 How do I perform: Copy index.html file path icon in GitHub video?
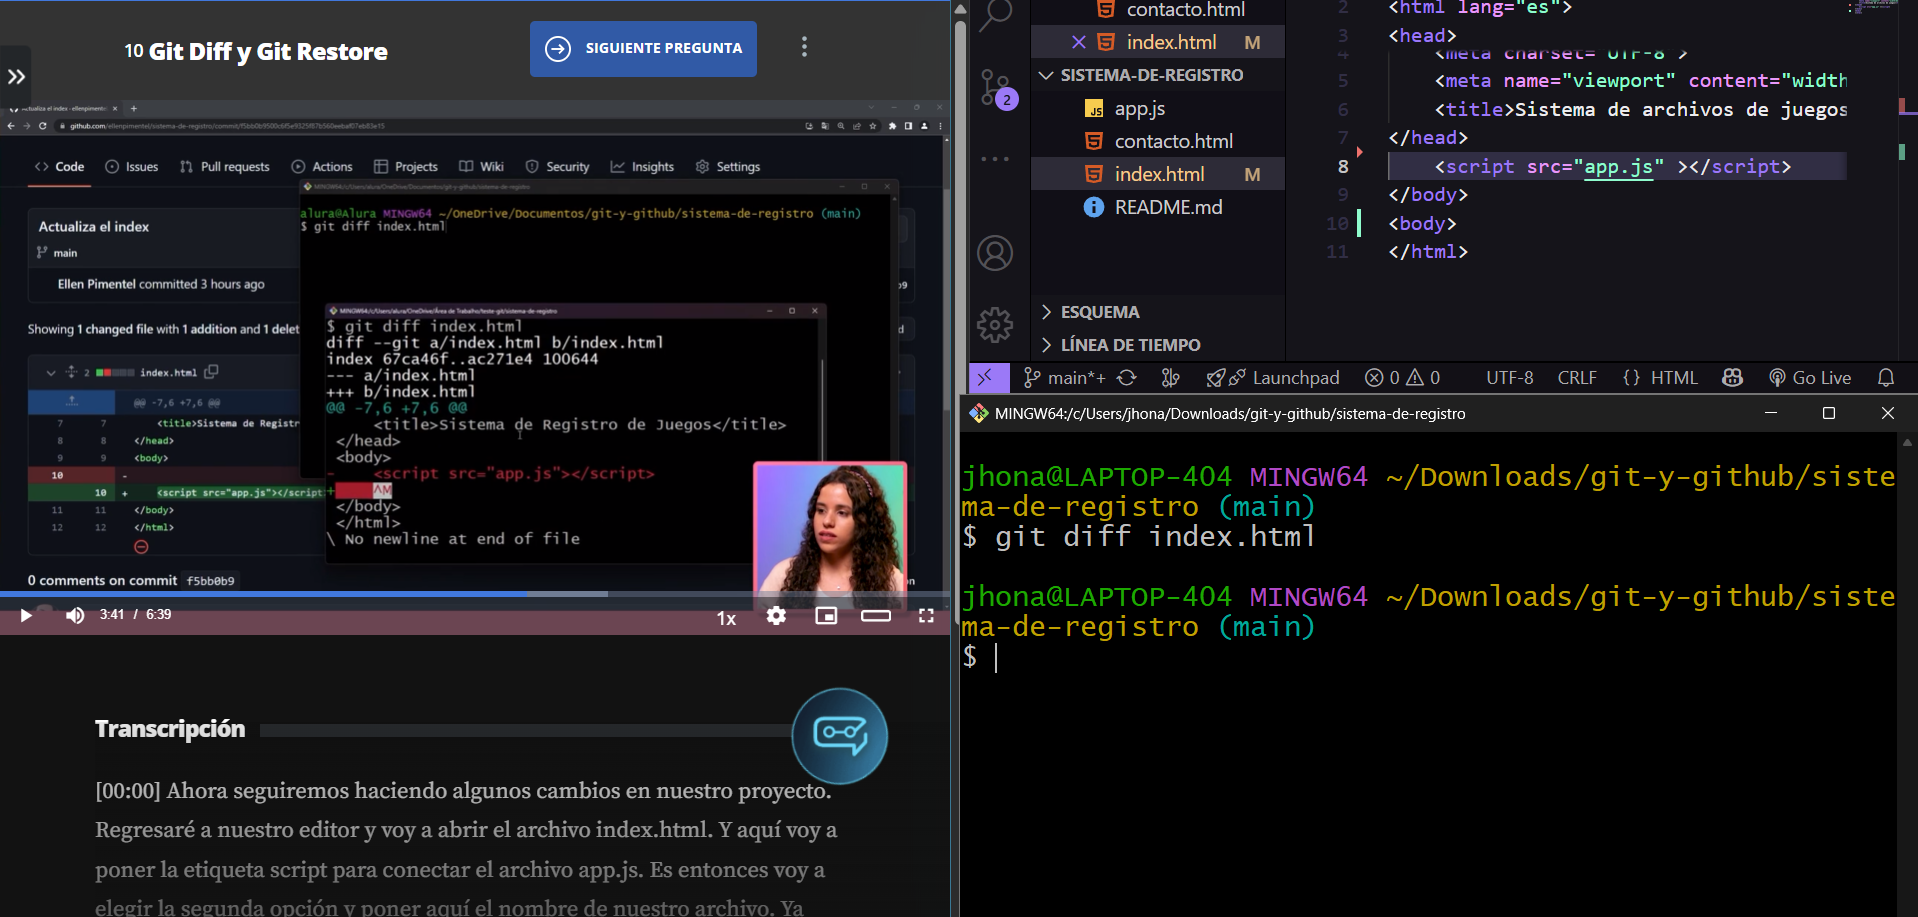pyautogui.click(x=211, y=372)
